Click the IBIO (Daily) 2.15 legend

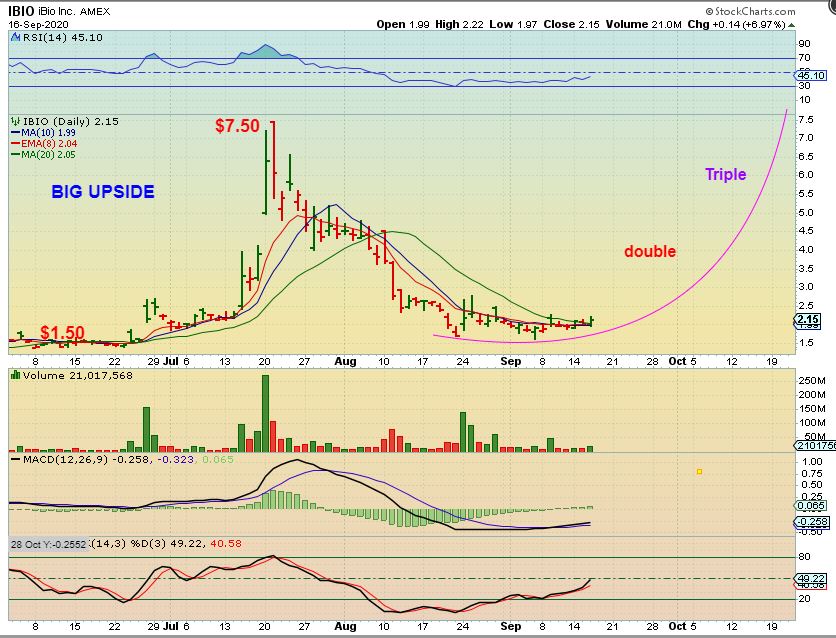pos(65,122)
